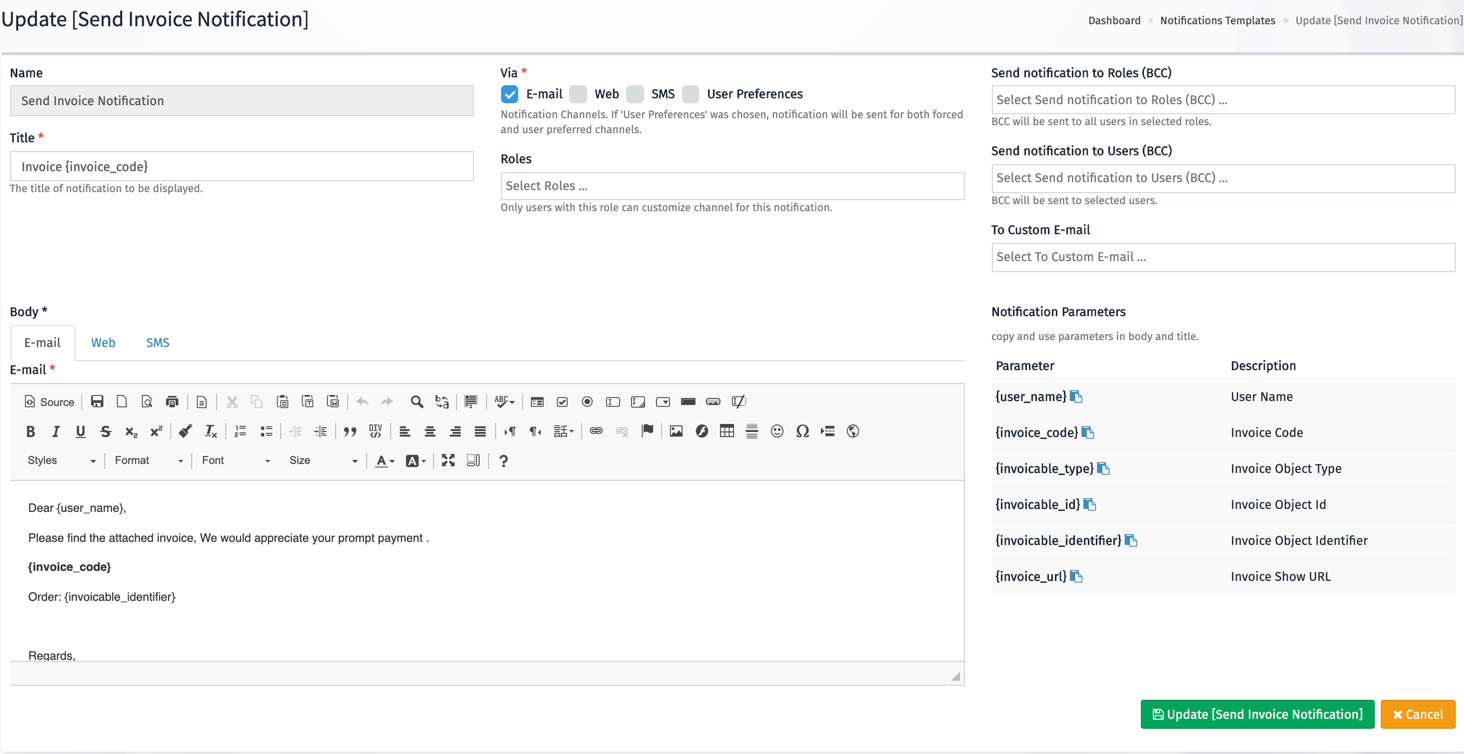
Task: Open the Styles dropdown
Action: click(x=61, y=461)
